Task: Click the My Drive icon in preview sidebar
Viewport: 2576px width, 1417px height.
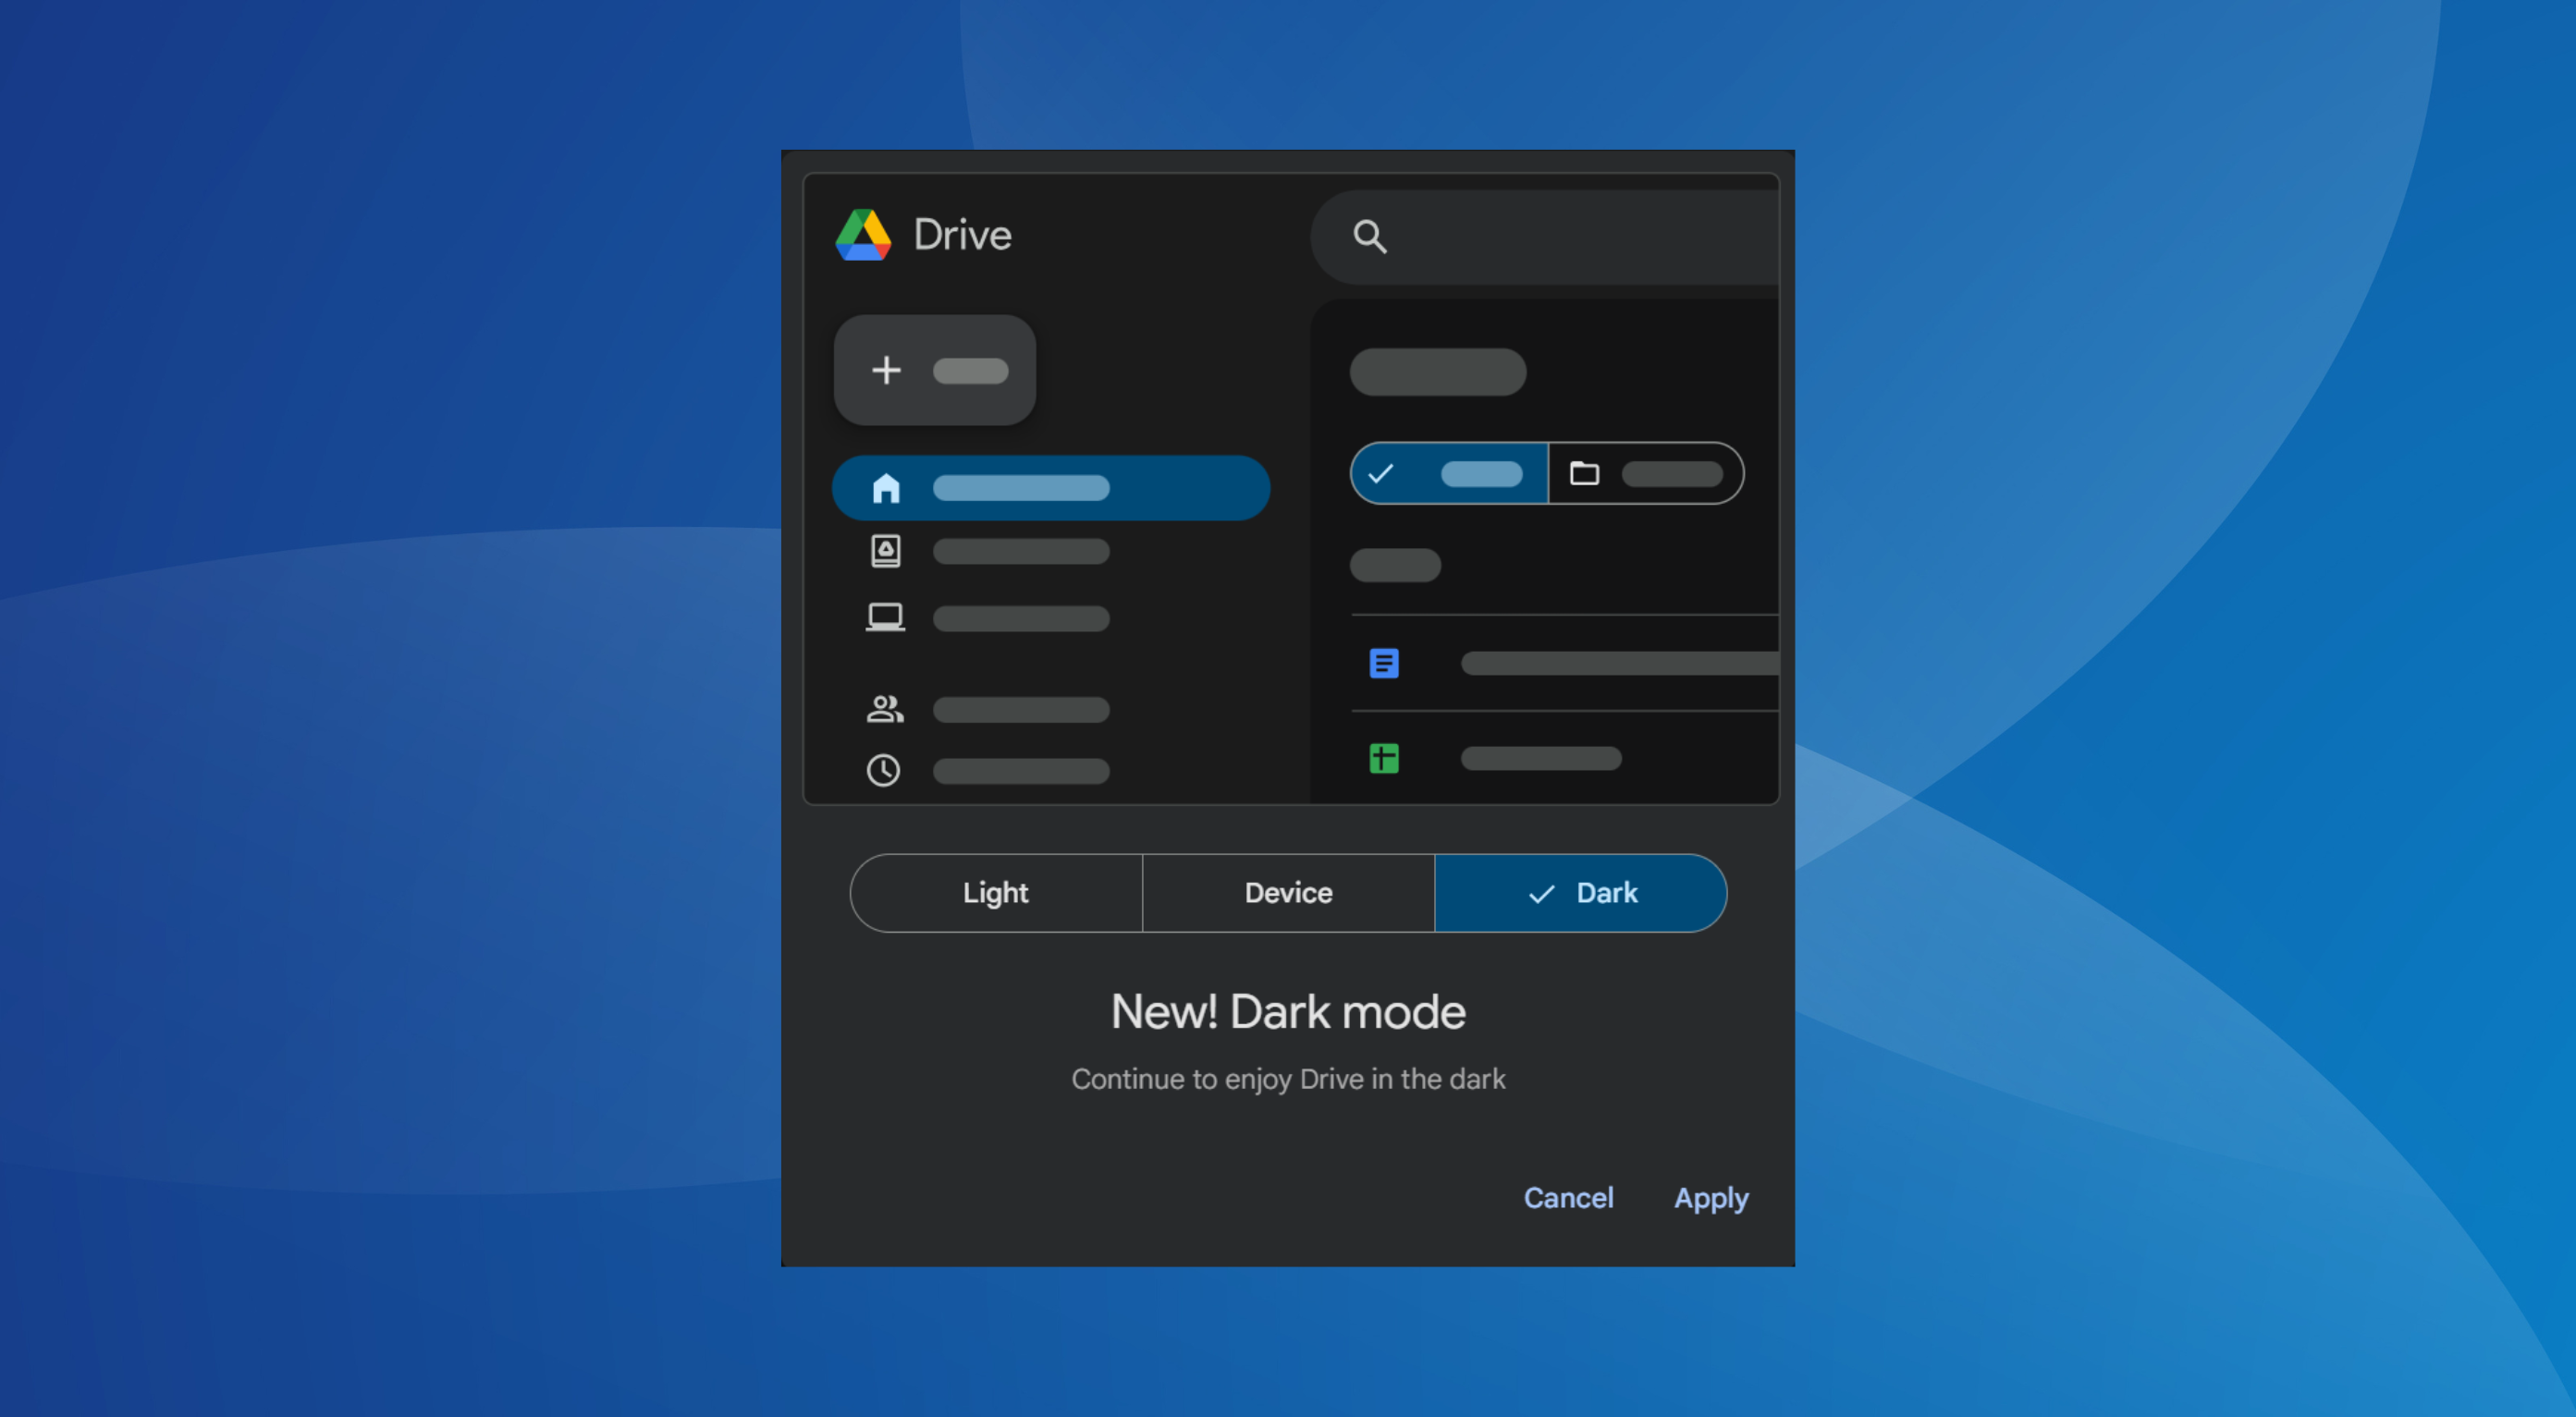Action: [886, 551]
